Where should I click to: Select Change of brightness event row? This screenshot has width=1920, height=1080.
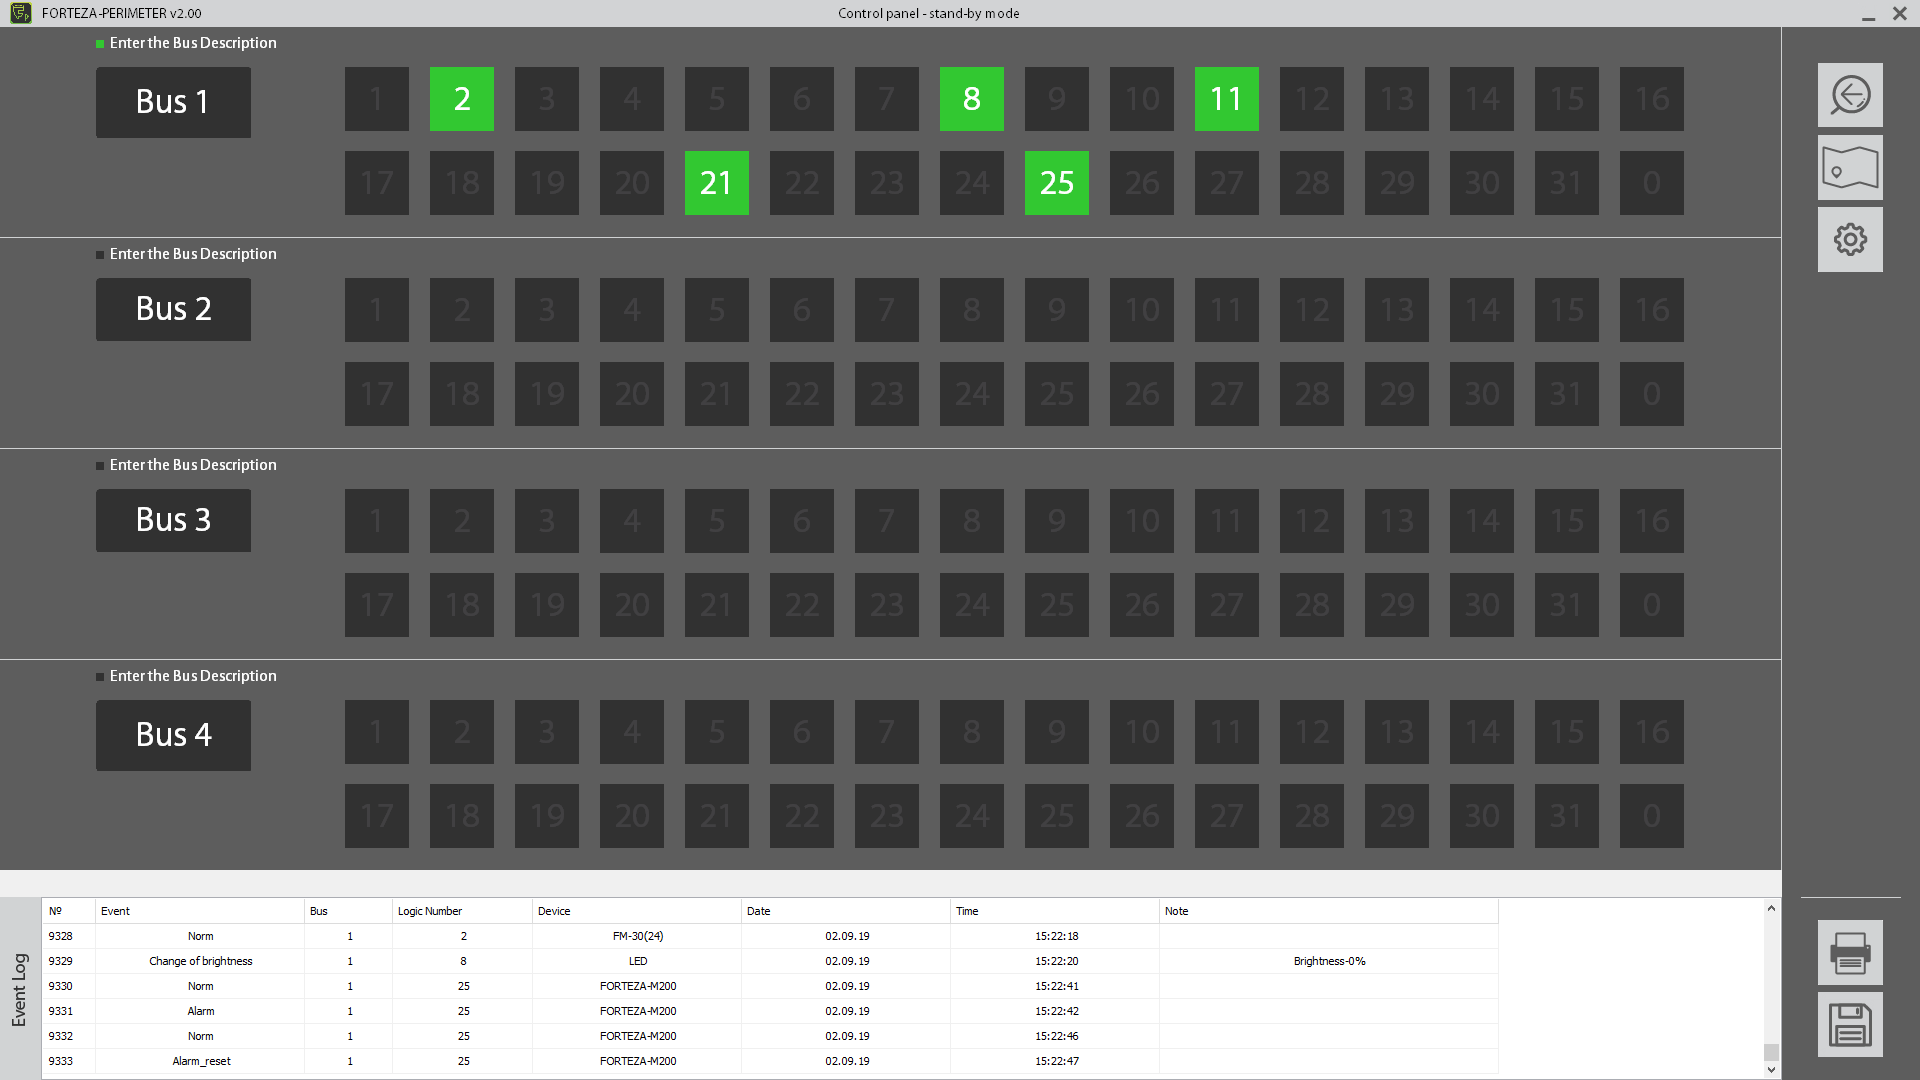(770, 961)
